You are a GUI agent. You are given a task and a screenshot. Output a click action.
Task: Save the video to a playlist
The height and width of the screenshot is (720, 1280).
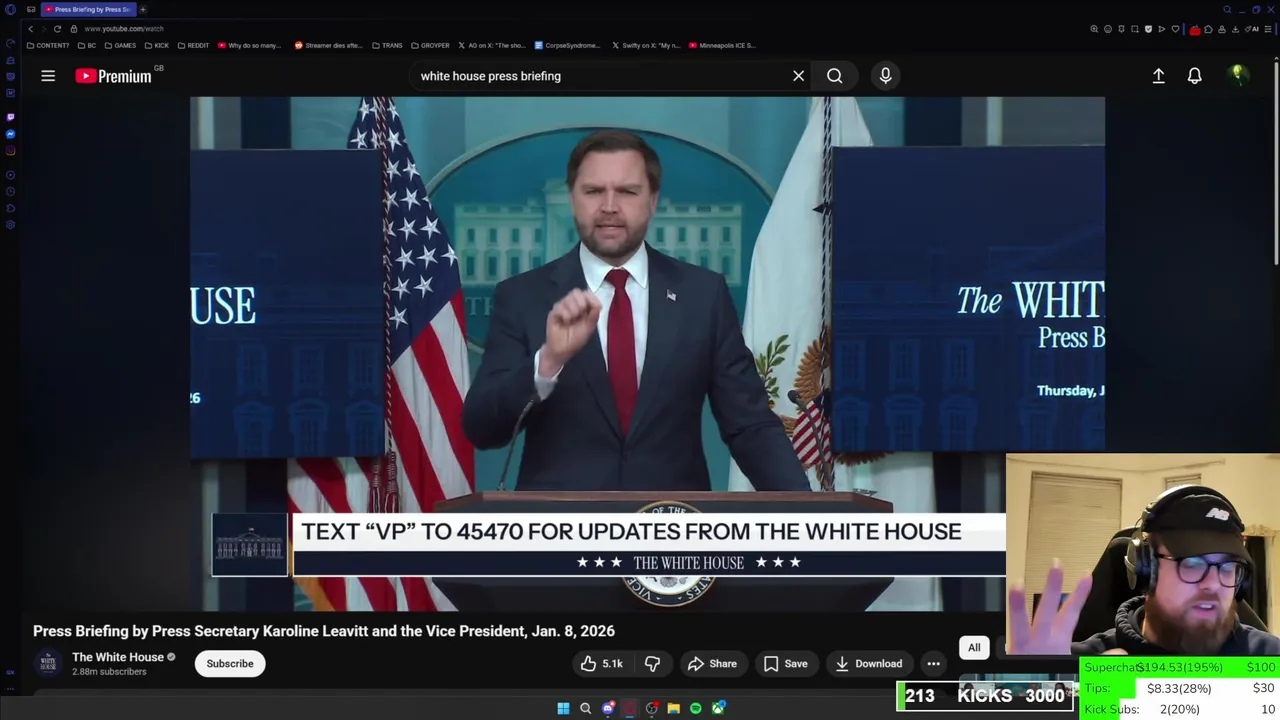coord(785,664)
